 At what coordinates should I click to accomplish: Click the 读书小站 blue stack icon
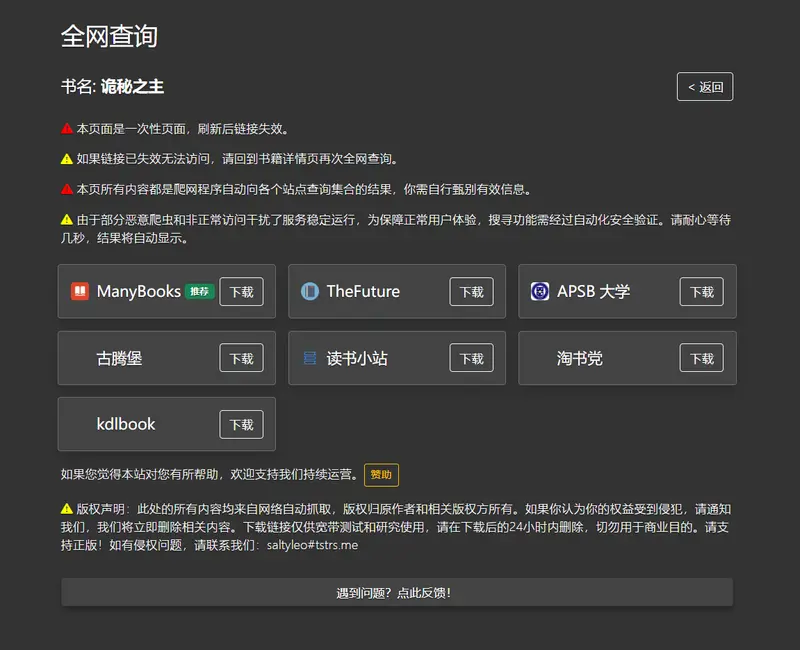pyautogui.click(x=310, y=358)
